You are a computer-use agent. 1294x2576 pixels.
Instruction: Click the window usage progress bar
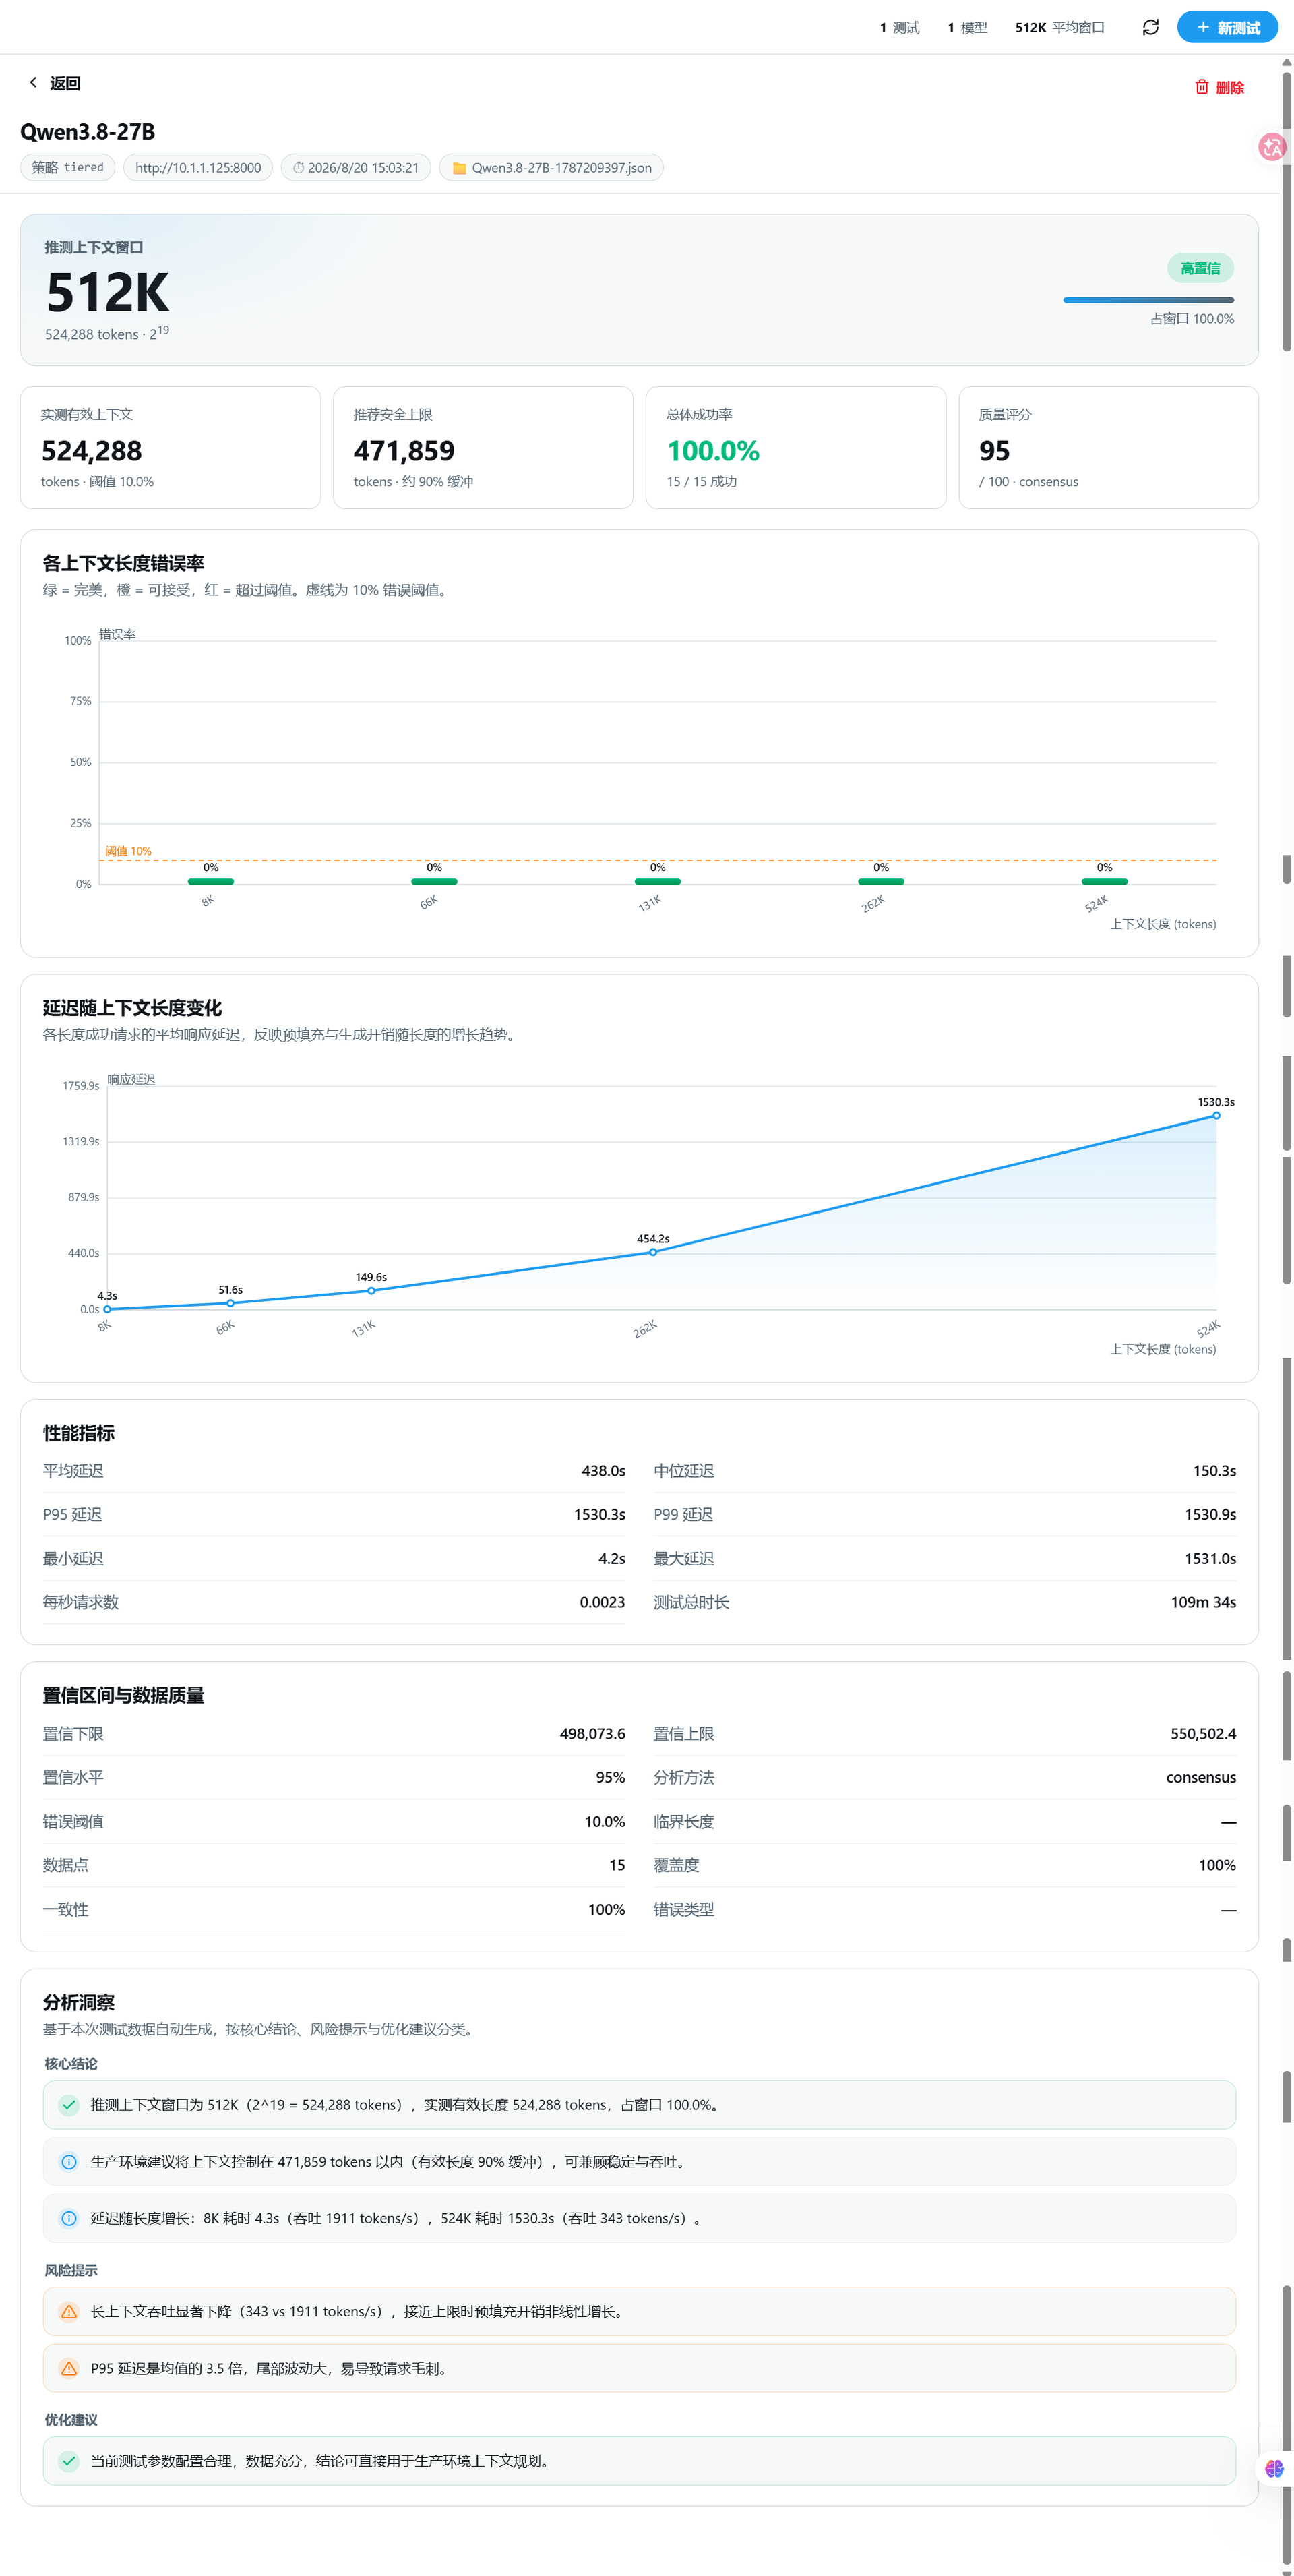coord(1148,300)
